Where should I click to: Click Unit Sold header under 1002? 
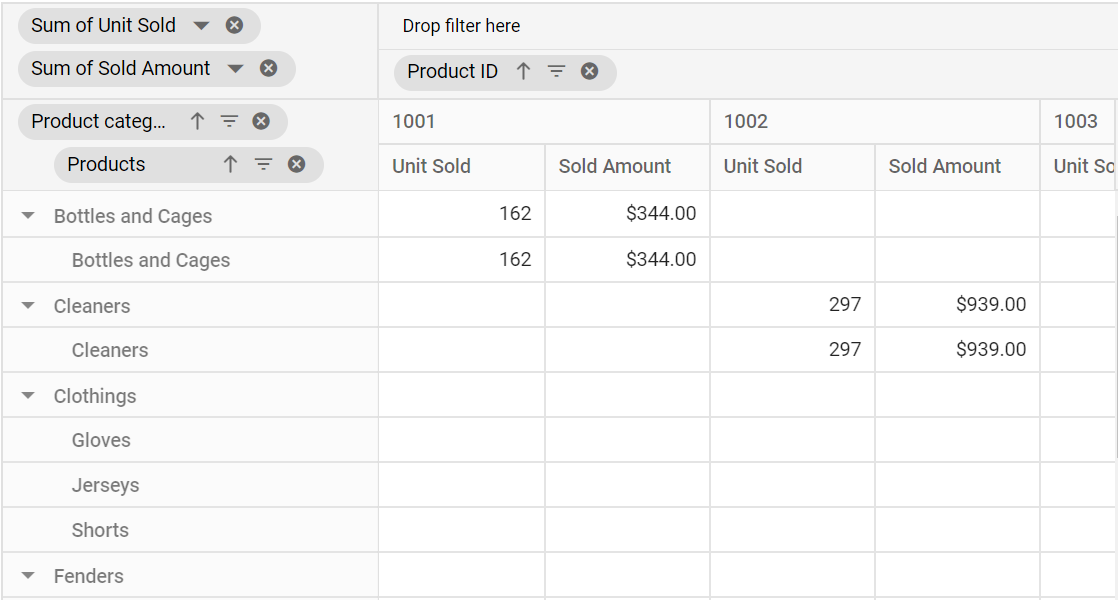pyautogui.click(x=792, y=167)
